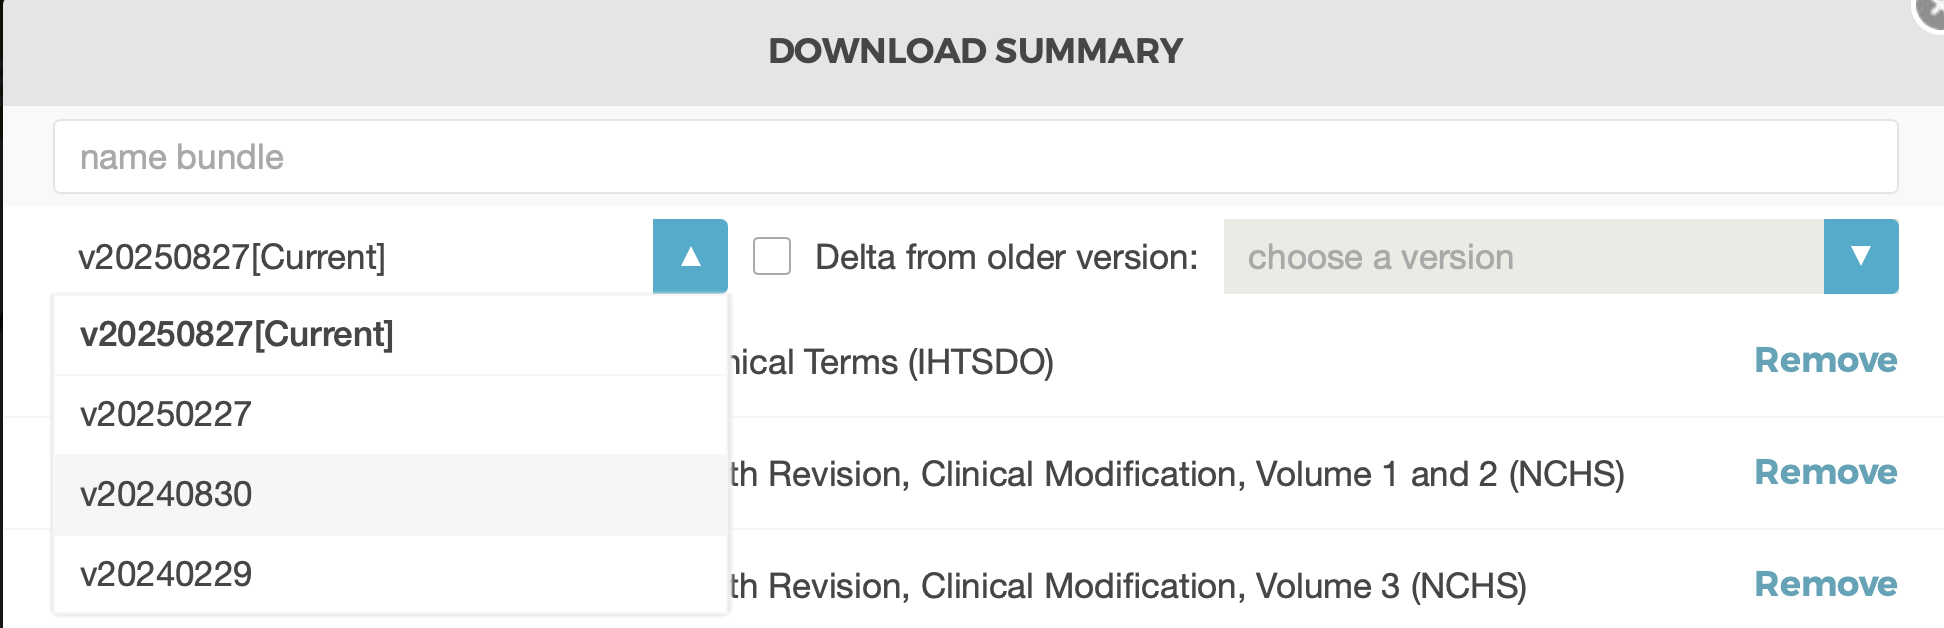Choose v20250227 from the version list

[x=166, y=415]
